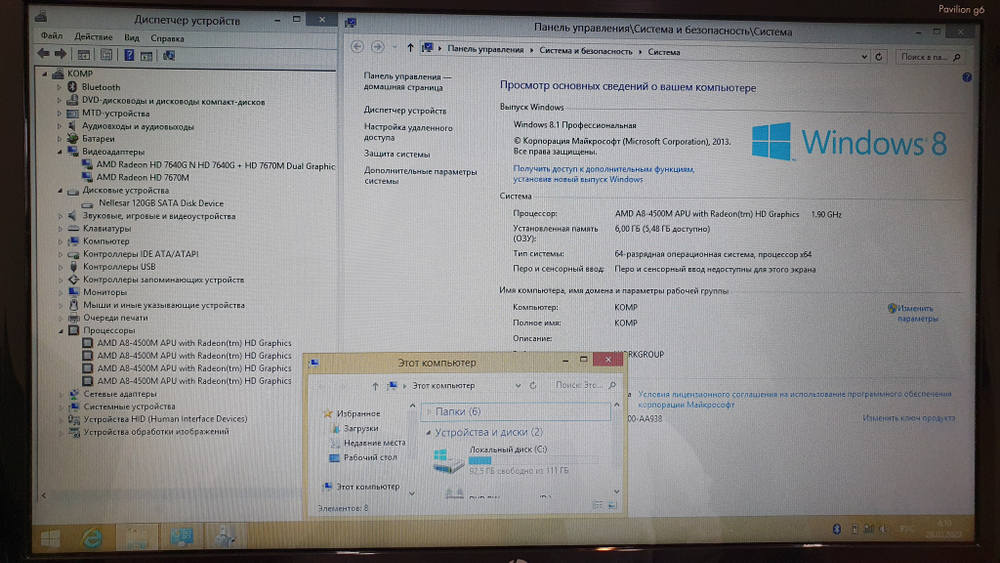The height and width of the screenshot is (563, 1000).
Task: Collapse the Устройства и диски (2) group
Action: pos(429,432)
